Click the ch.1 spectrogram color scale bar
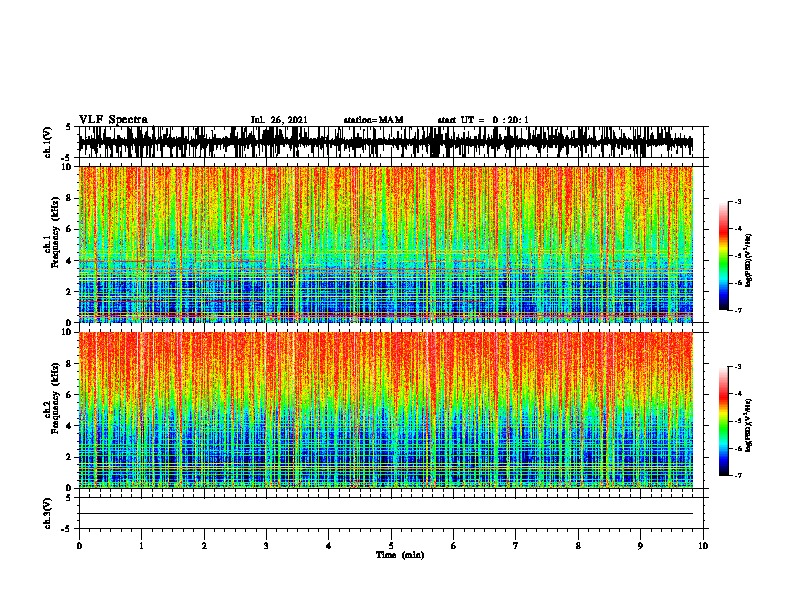The width and height of the screenshot is (792, 612). (723, 256)
